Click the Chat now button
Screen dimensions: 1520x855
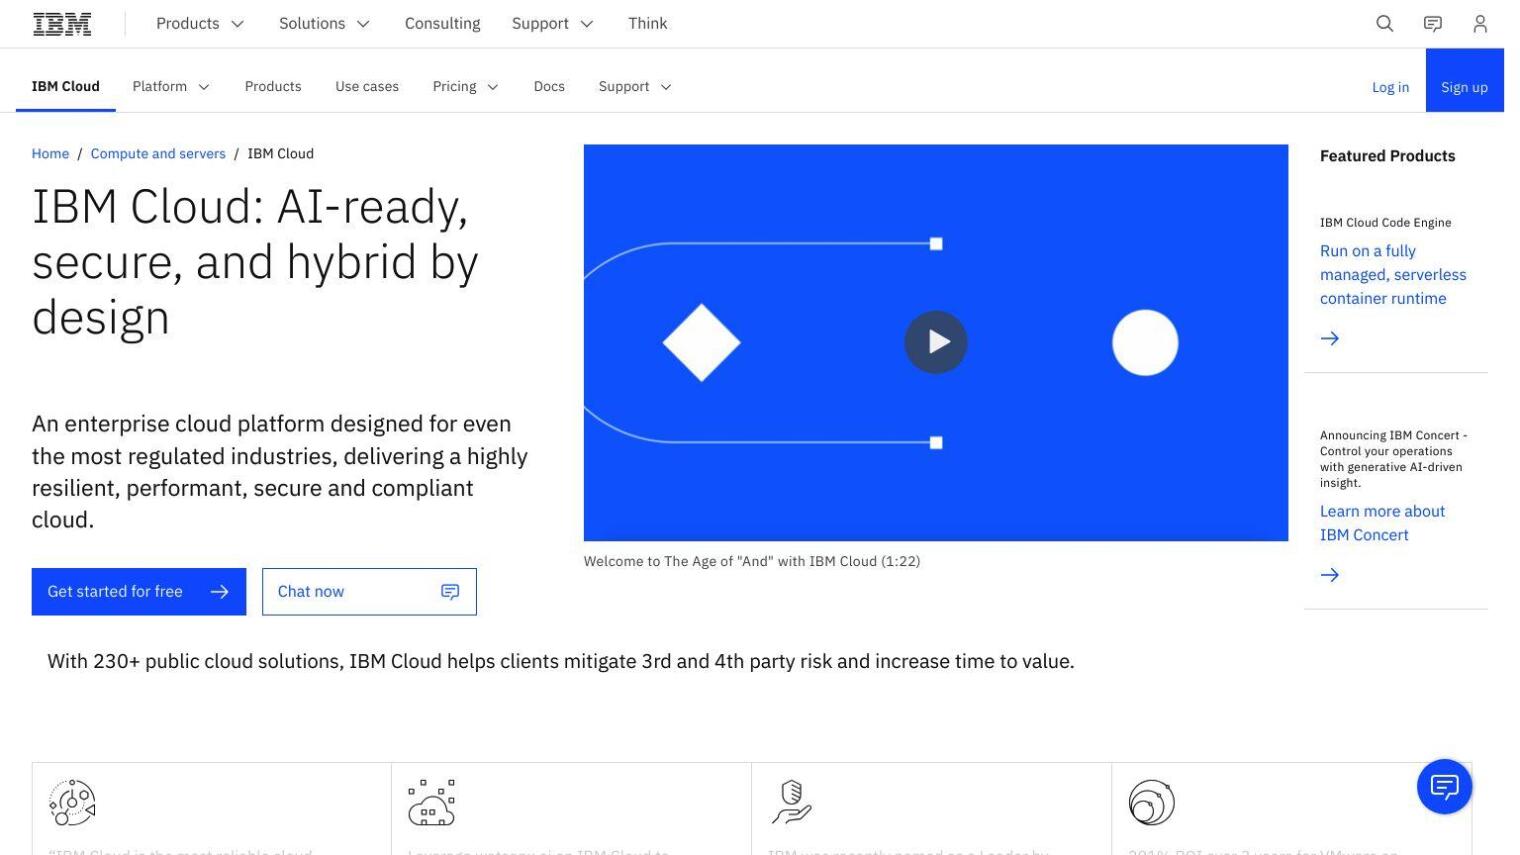[369, 592]
